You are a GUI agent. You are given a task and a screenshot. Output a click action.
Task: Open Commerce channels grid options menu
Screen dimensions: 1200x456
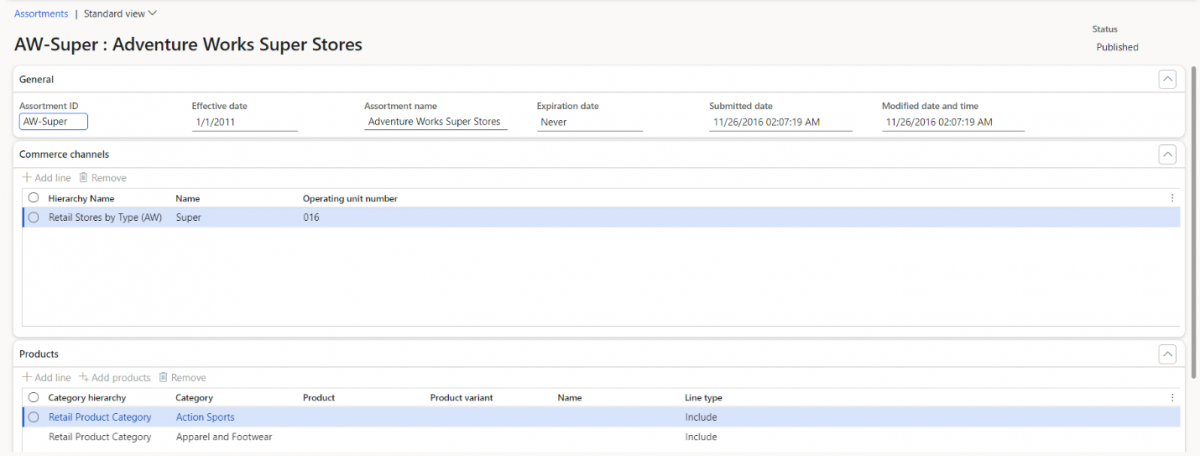1172,198
